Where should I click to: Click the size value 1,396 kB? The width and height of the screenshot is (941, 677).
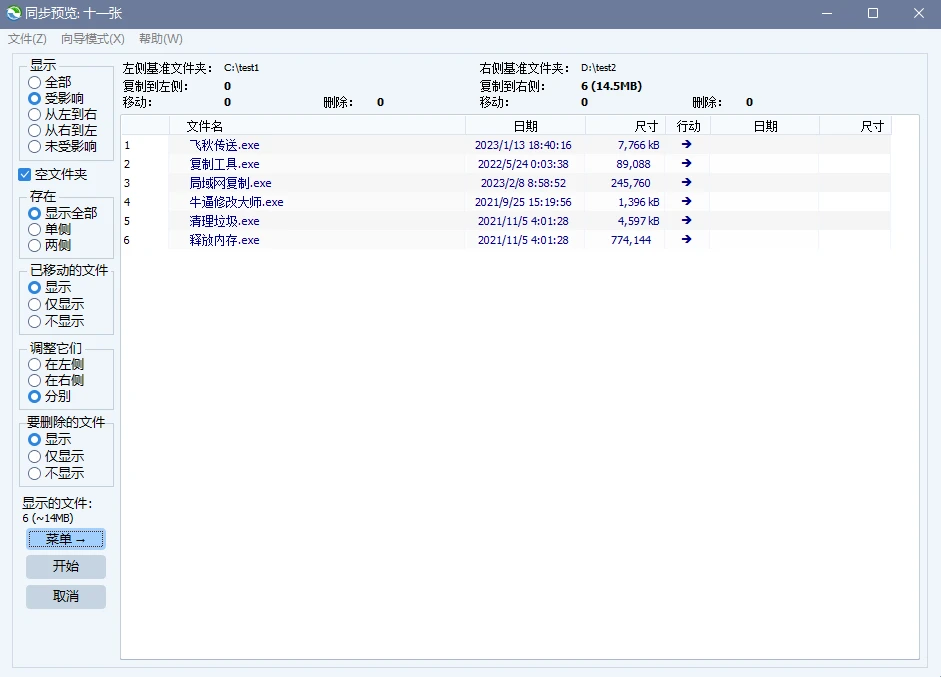[x=639, y=202]
